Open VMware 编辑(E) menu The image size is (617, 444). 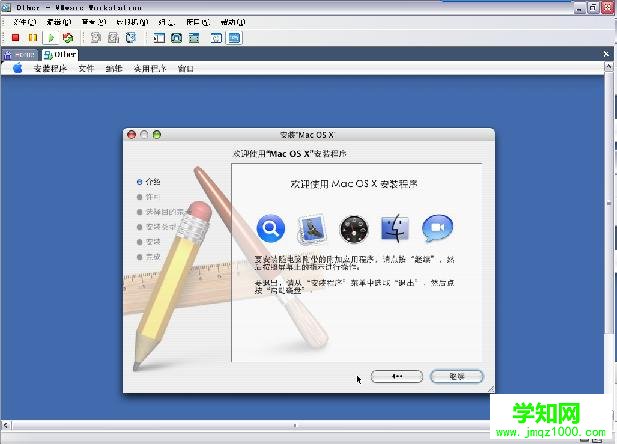[x=59, y=22]
